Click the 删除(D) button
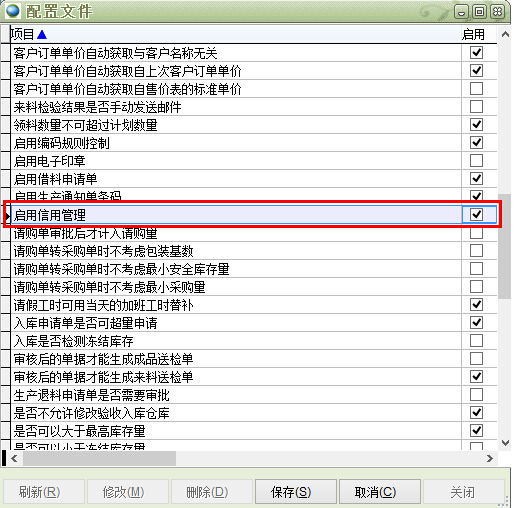The height and width of the screenshot is (508, 515). point(211,491)
